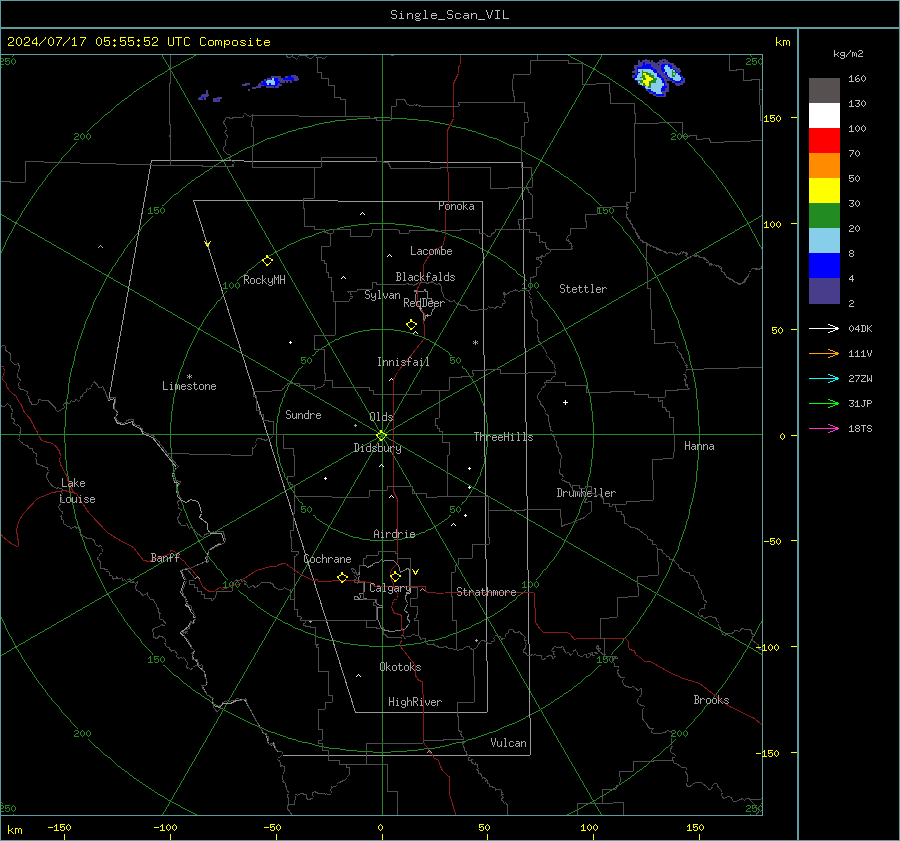
Task: Click the Sundre city label
Action: pyautogui.click(x=303, y=415)
